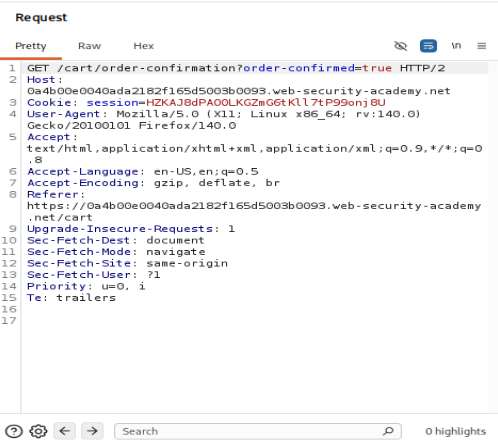Click HTTP/2 on the request line
This screenshot has height=446, width=498.
click(422, 68)
